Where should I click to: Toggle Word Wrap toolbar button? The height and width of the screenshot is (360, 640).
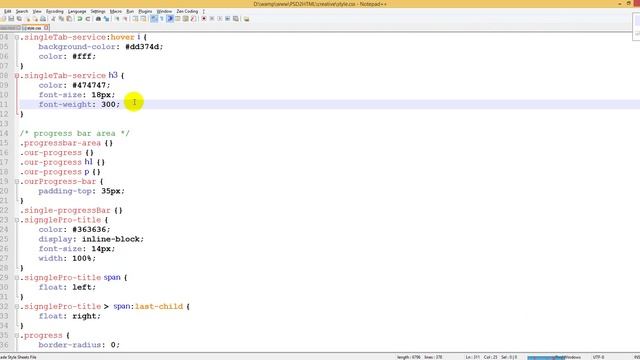point(154,19)
